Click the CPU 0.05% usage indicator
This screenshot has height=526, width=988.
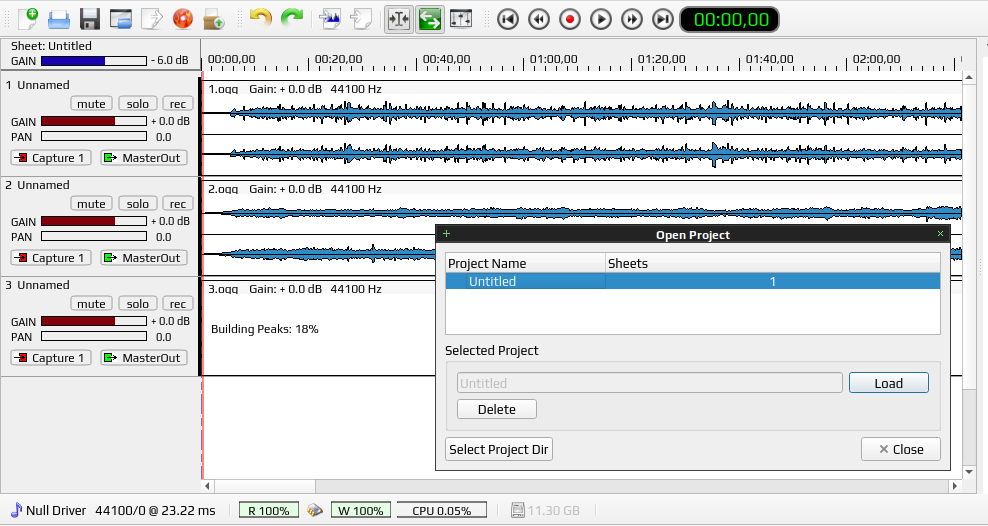442,510
